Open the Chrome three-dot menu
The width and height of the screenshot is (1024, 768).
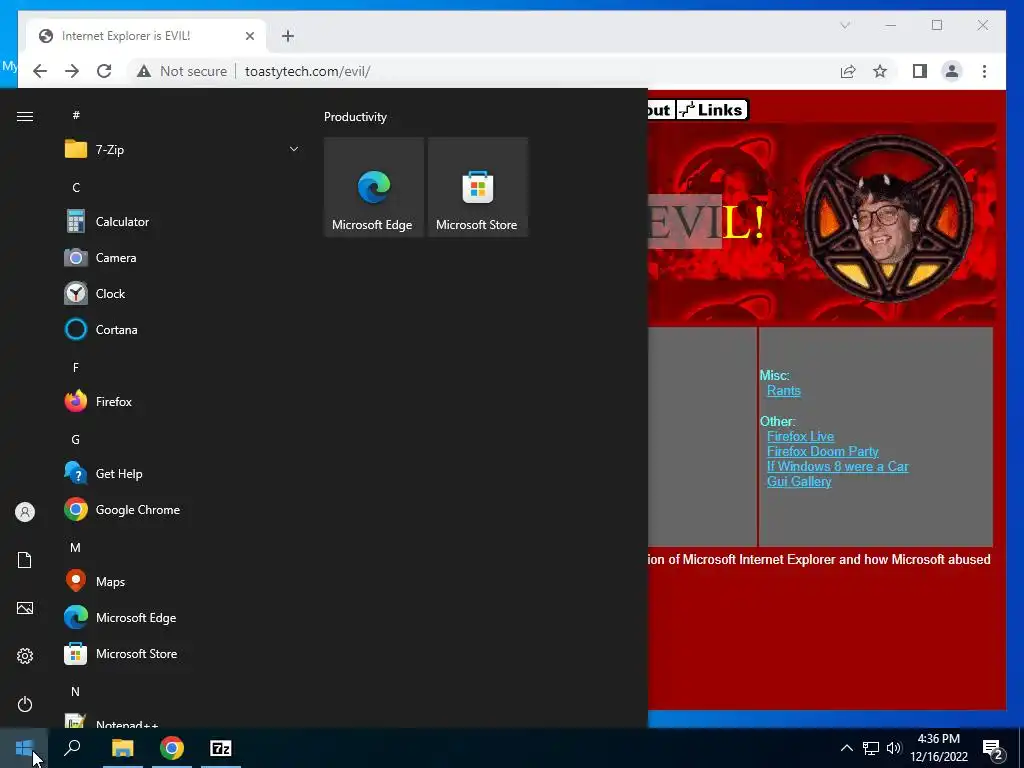(984, 71)
